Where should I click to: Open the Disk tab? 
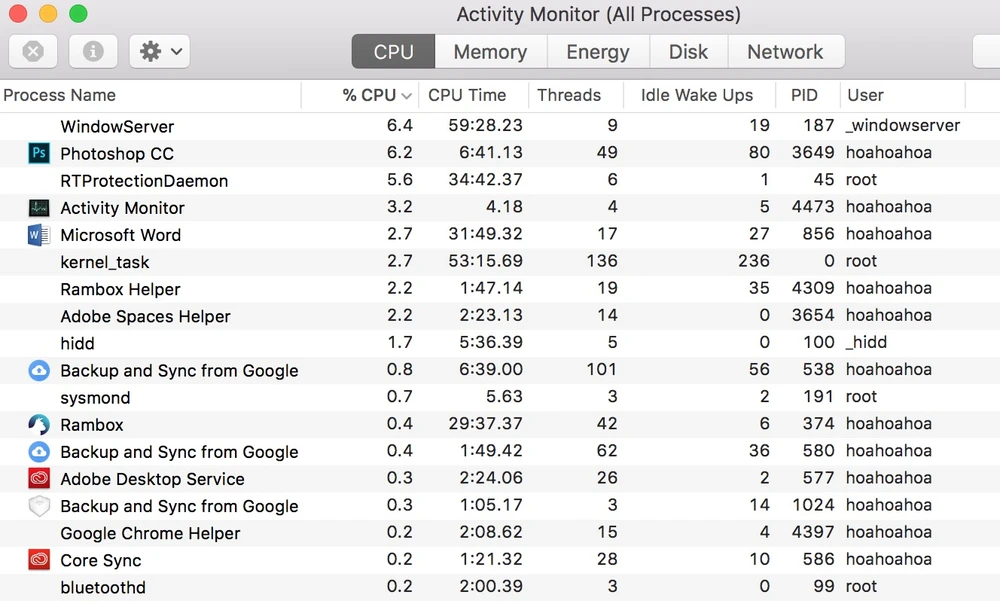pos(688,52)
